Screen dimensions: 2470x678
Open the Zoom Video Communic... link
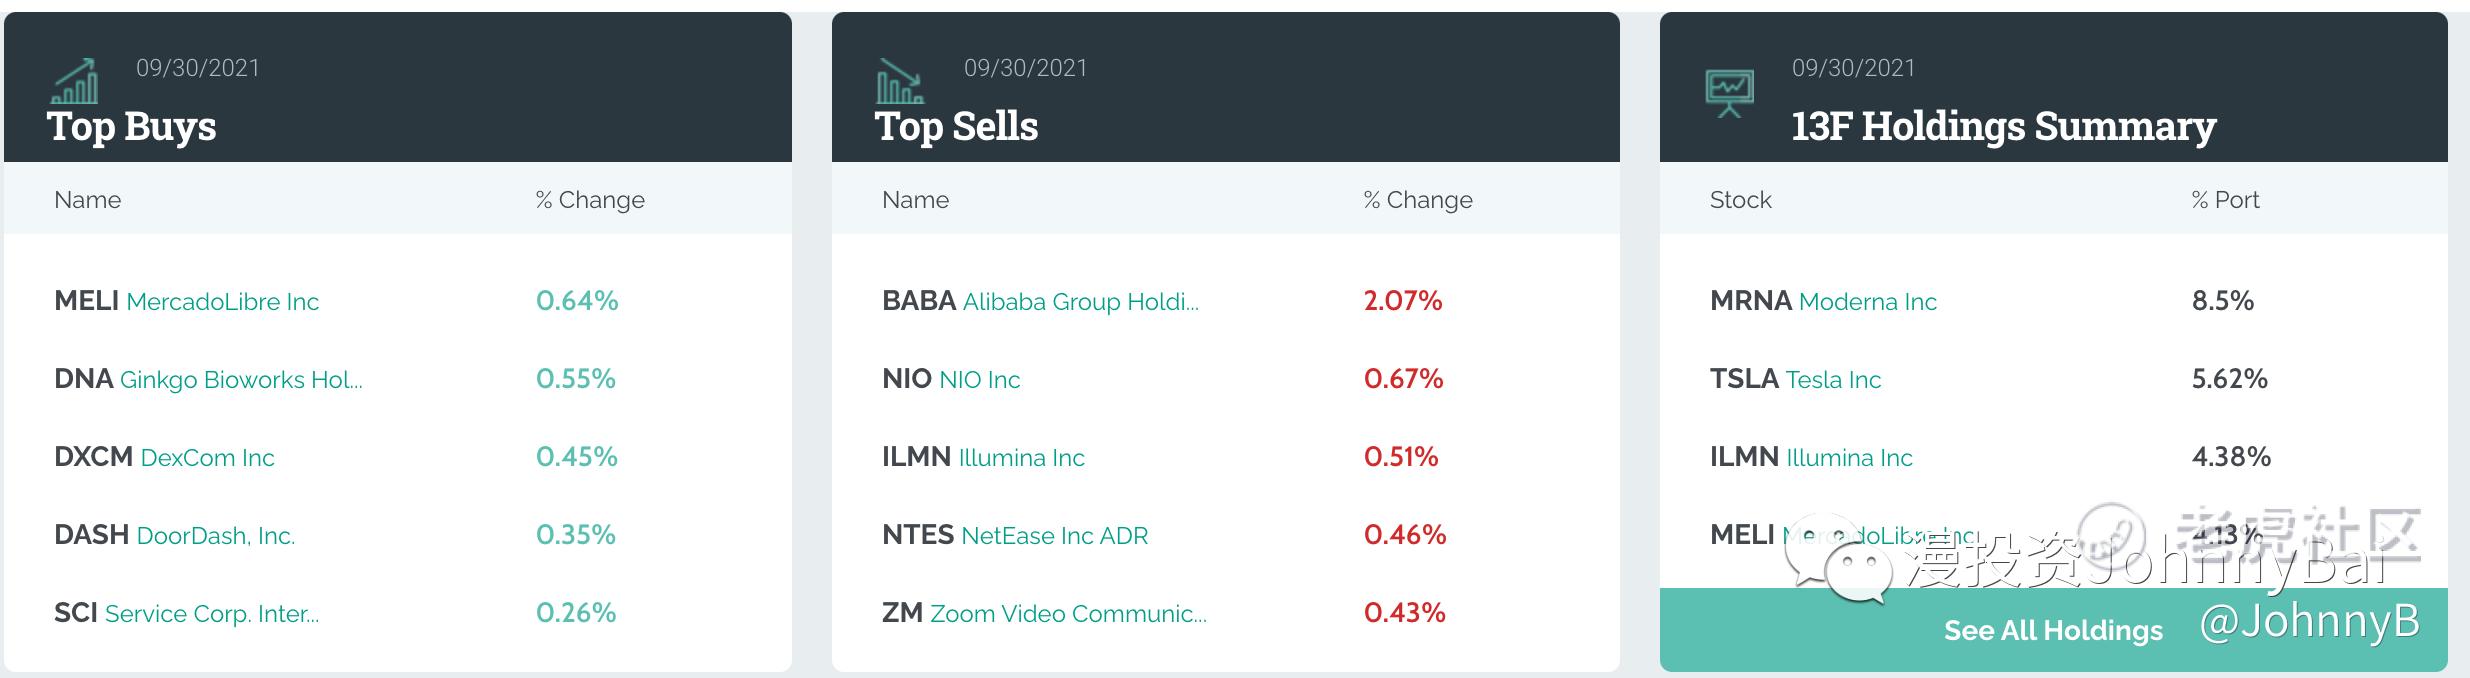click(x=1068, y=614)
